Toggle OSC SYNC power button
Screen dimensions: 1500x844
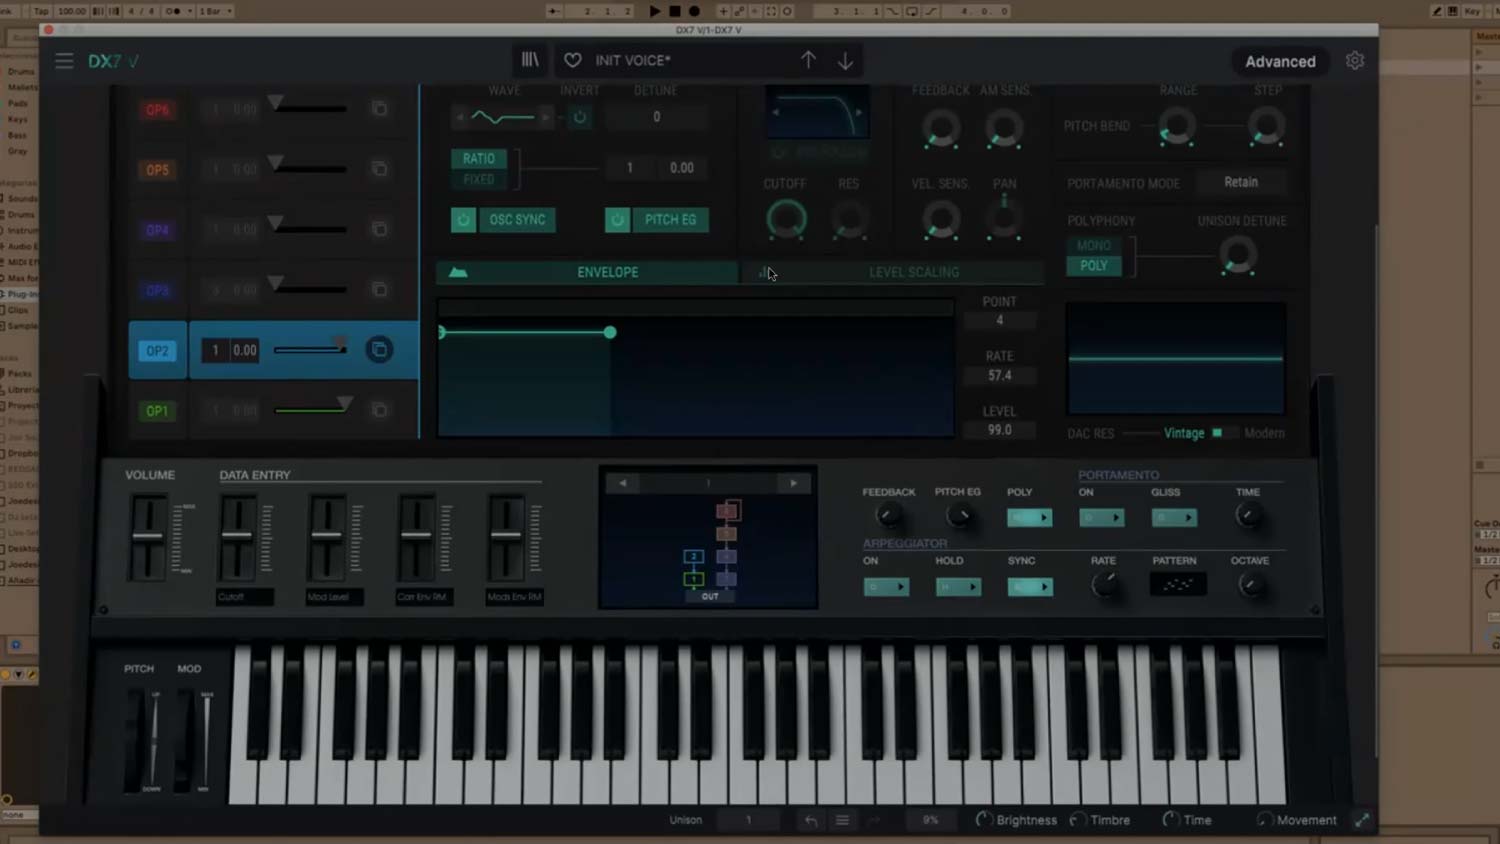463,220
